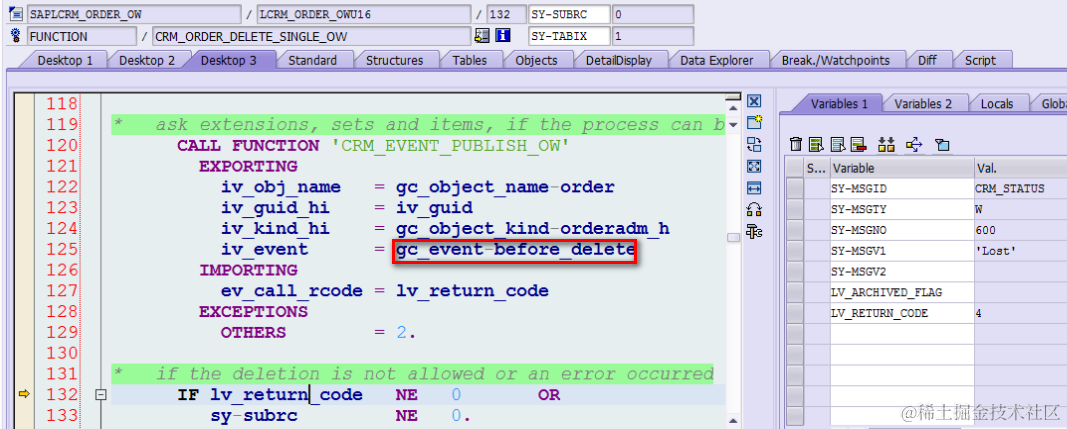The height and width of the screenshot is (429, 1067).
Task: Select the Desktop 3 tab
Action: (x=228, y=61)
